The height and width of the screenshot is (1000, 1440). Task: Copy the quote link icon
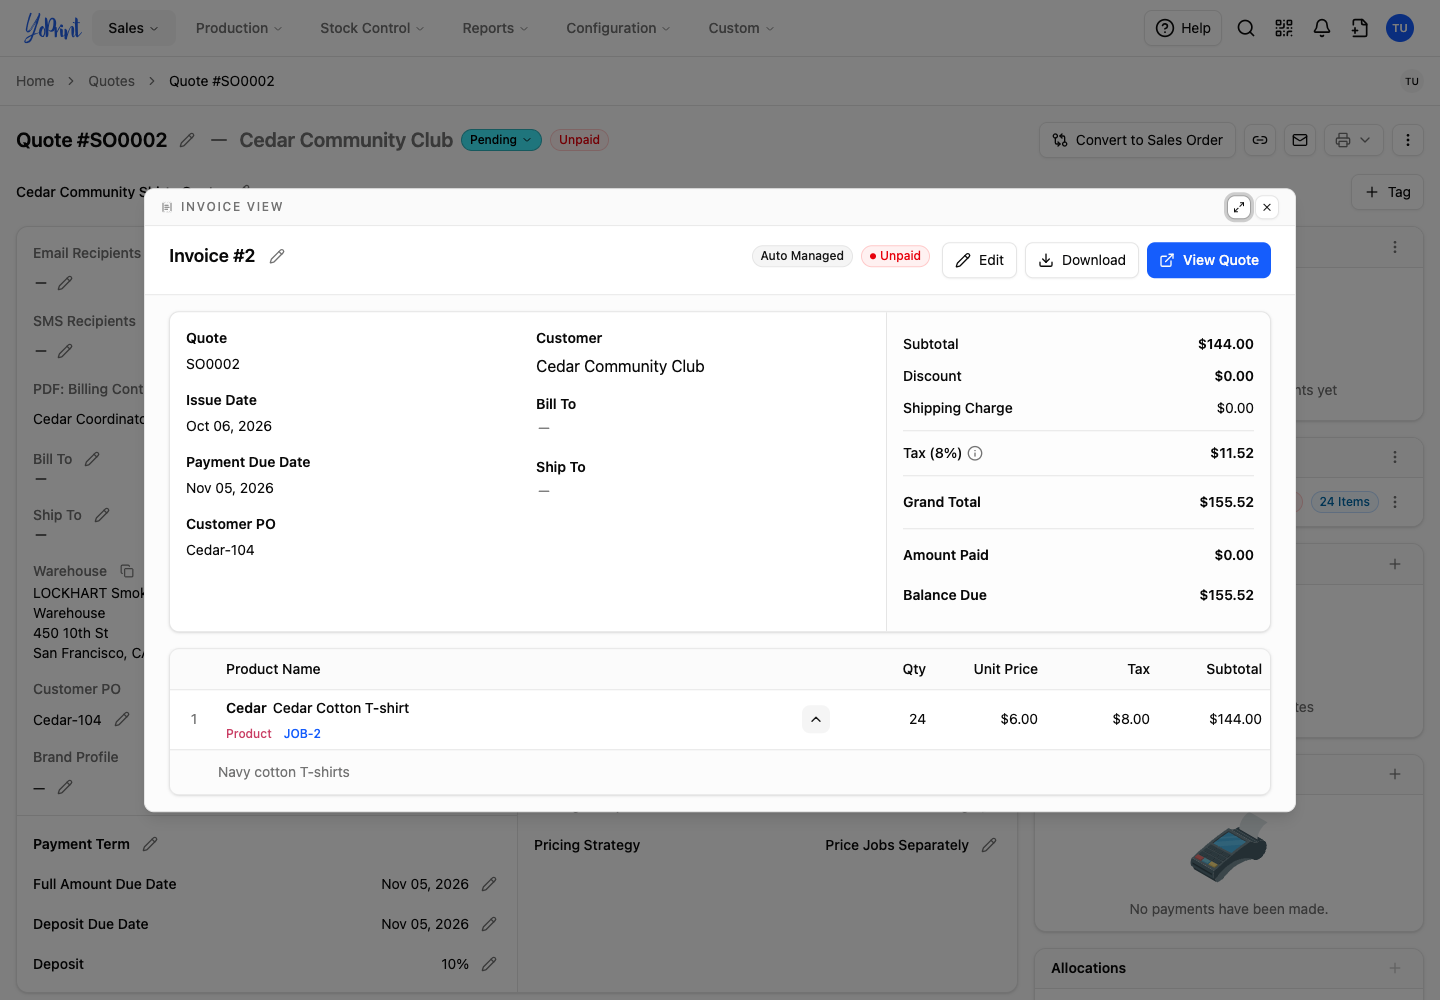[x=1260, y=140]
